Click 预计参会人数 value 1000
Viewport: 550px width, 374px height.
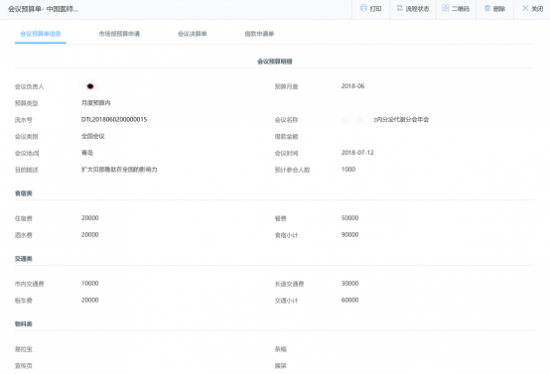pos(348,169)
